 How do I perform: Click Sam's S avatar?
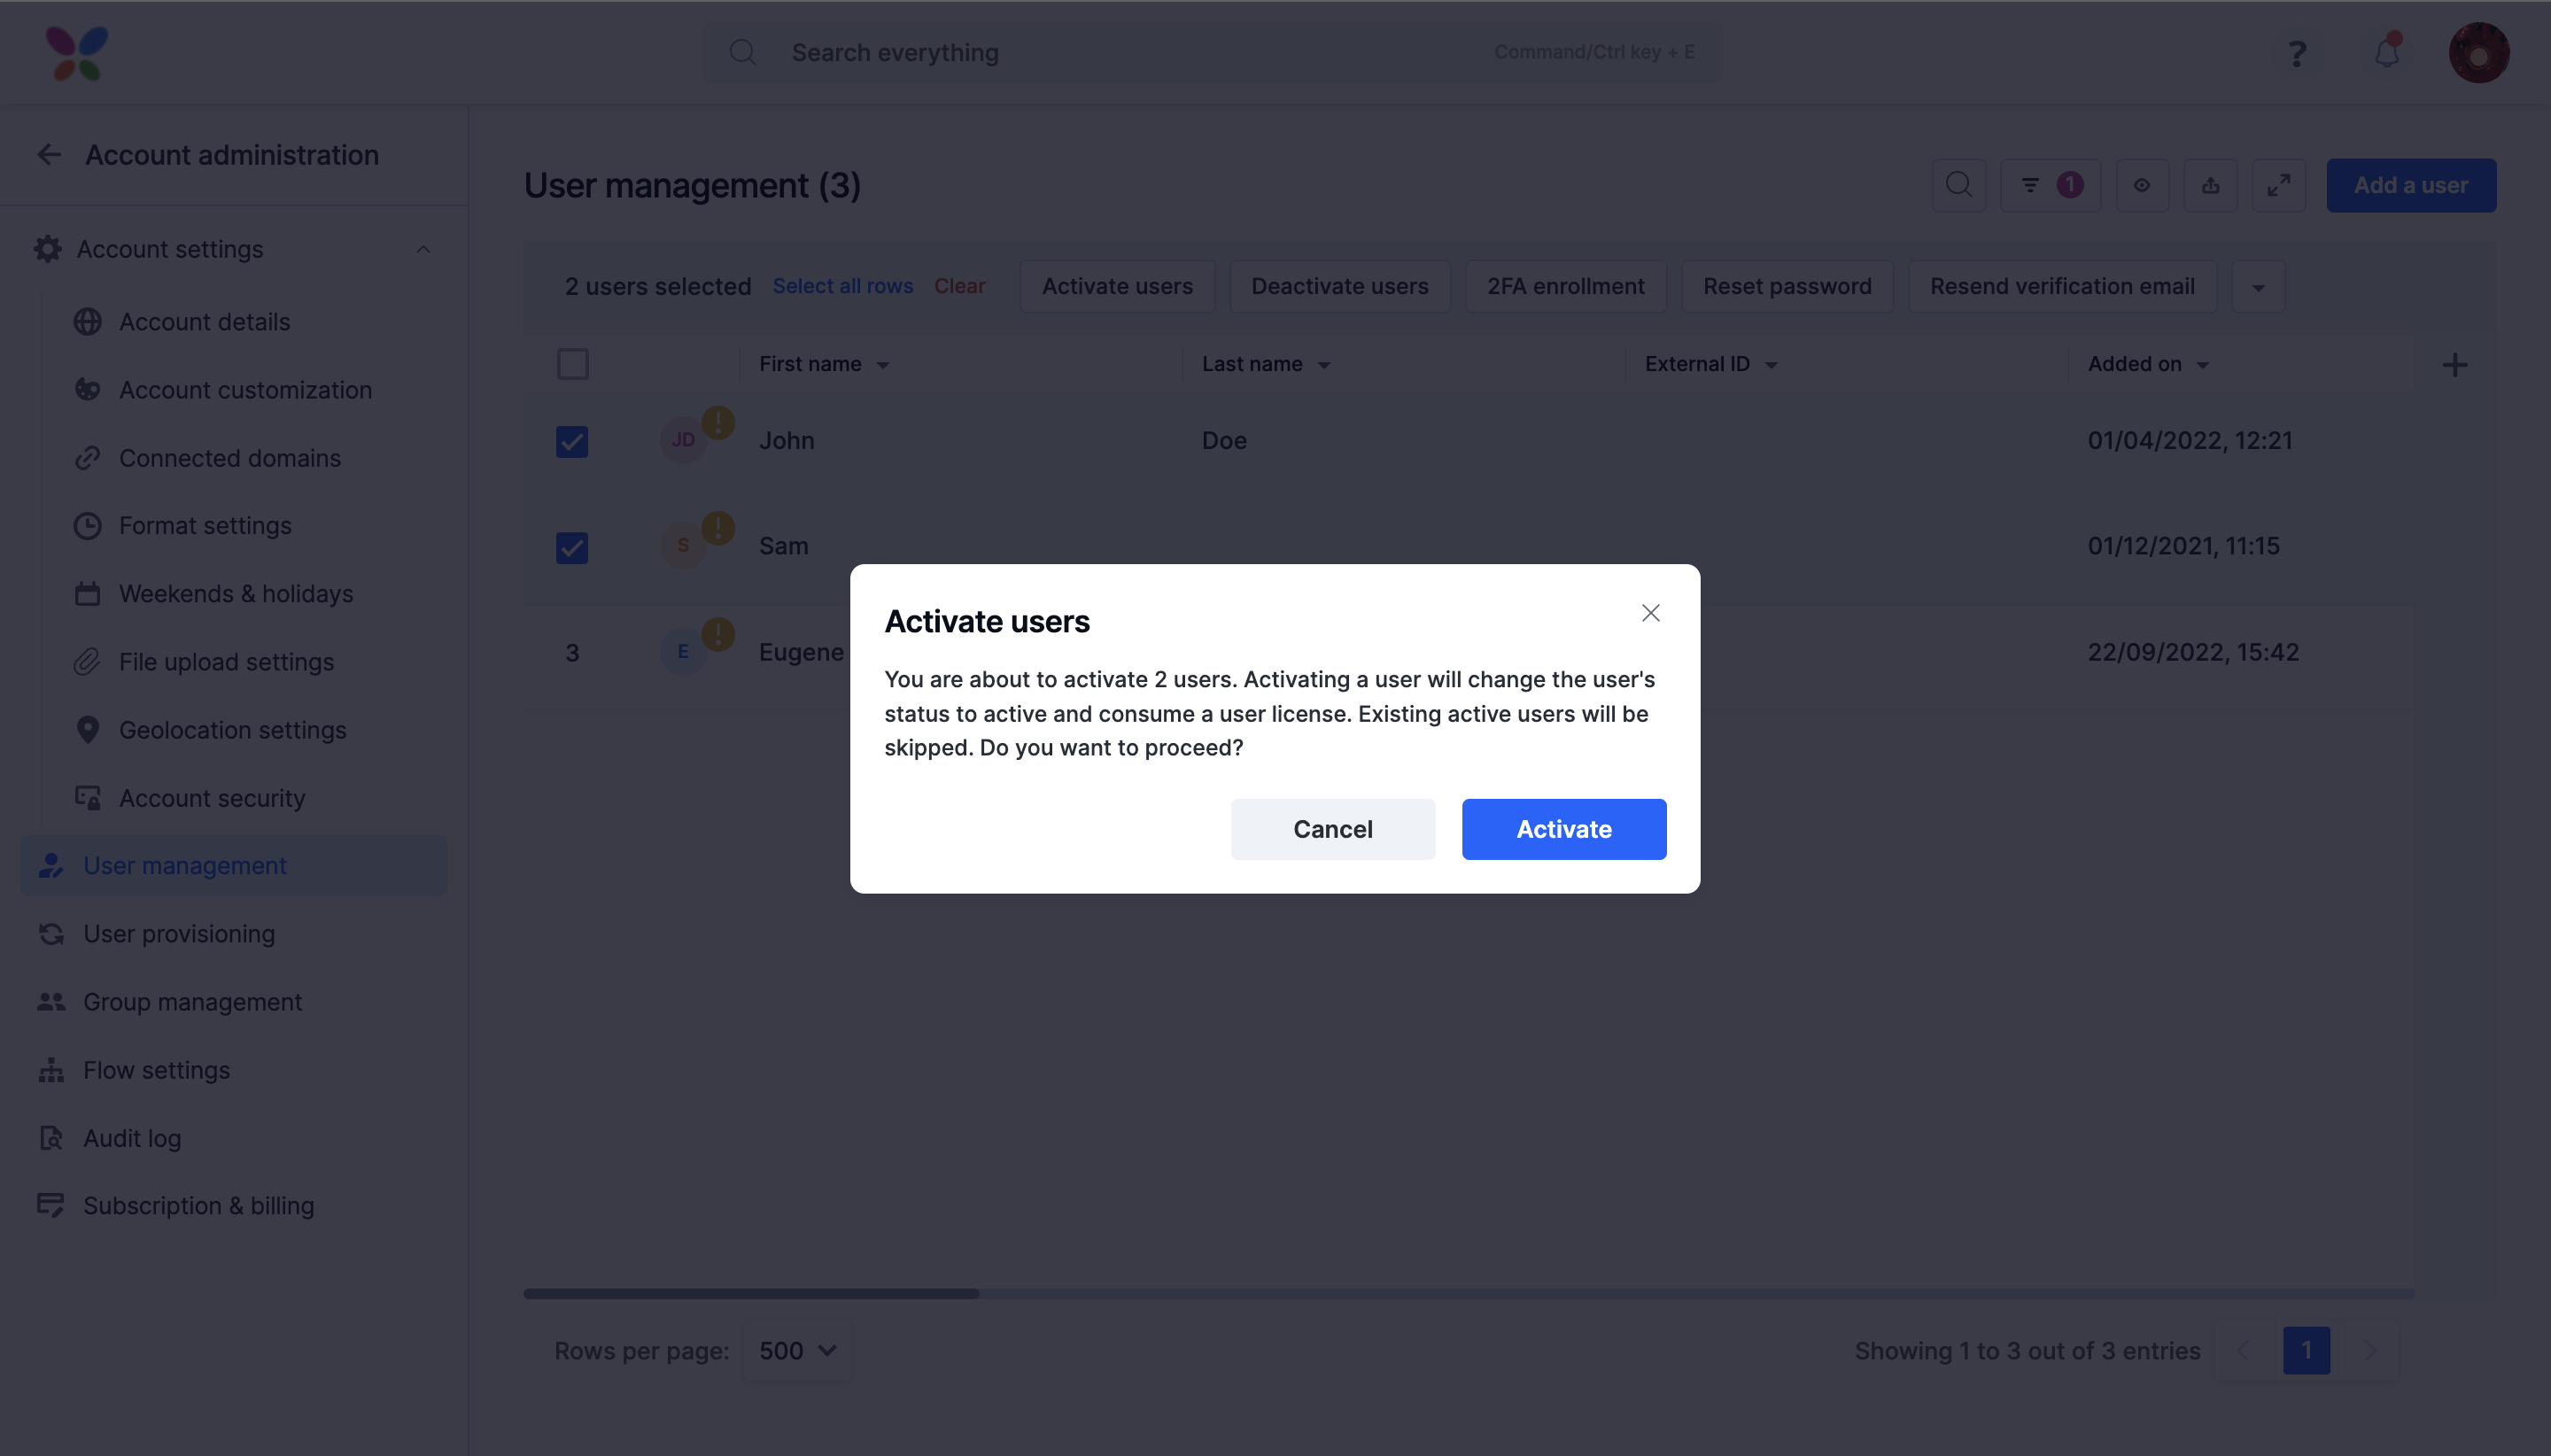coord(683,546)
